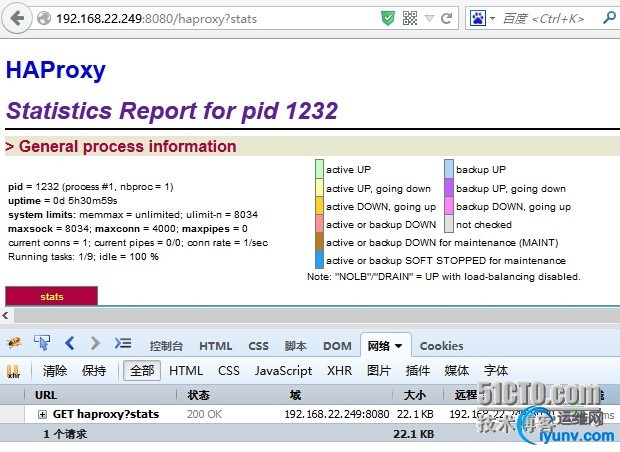This screenshot has width=620, height=452.
Task: Click the 清除 clear button
Action: pos(55,371)
